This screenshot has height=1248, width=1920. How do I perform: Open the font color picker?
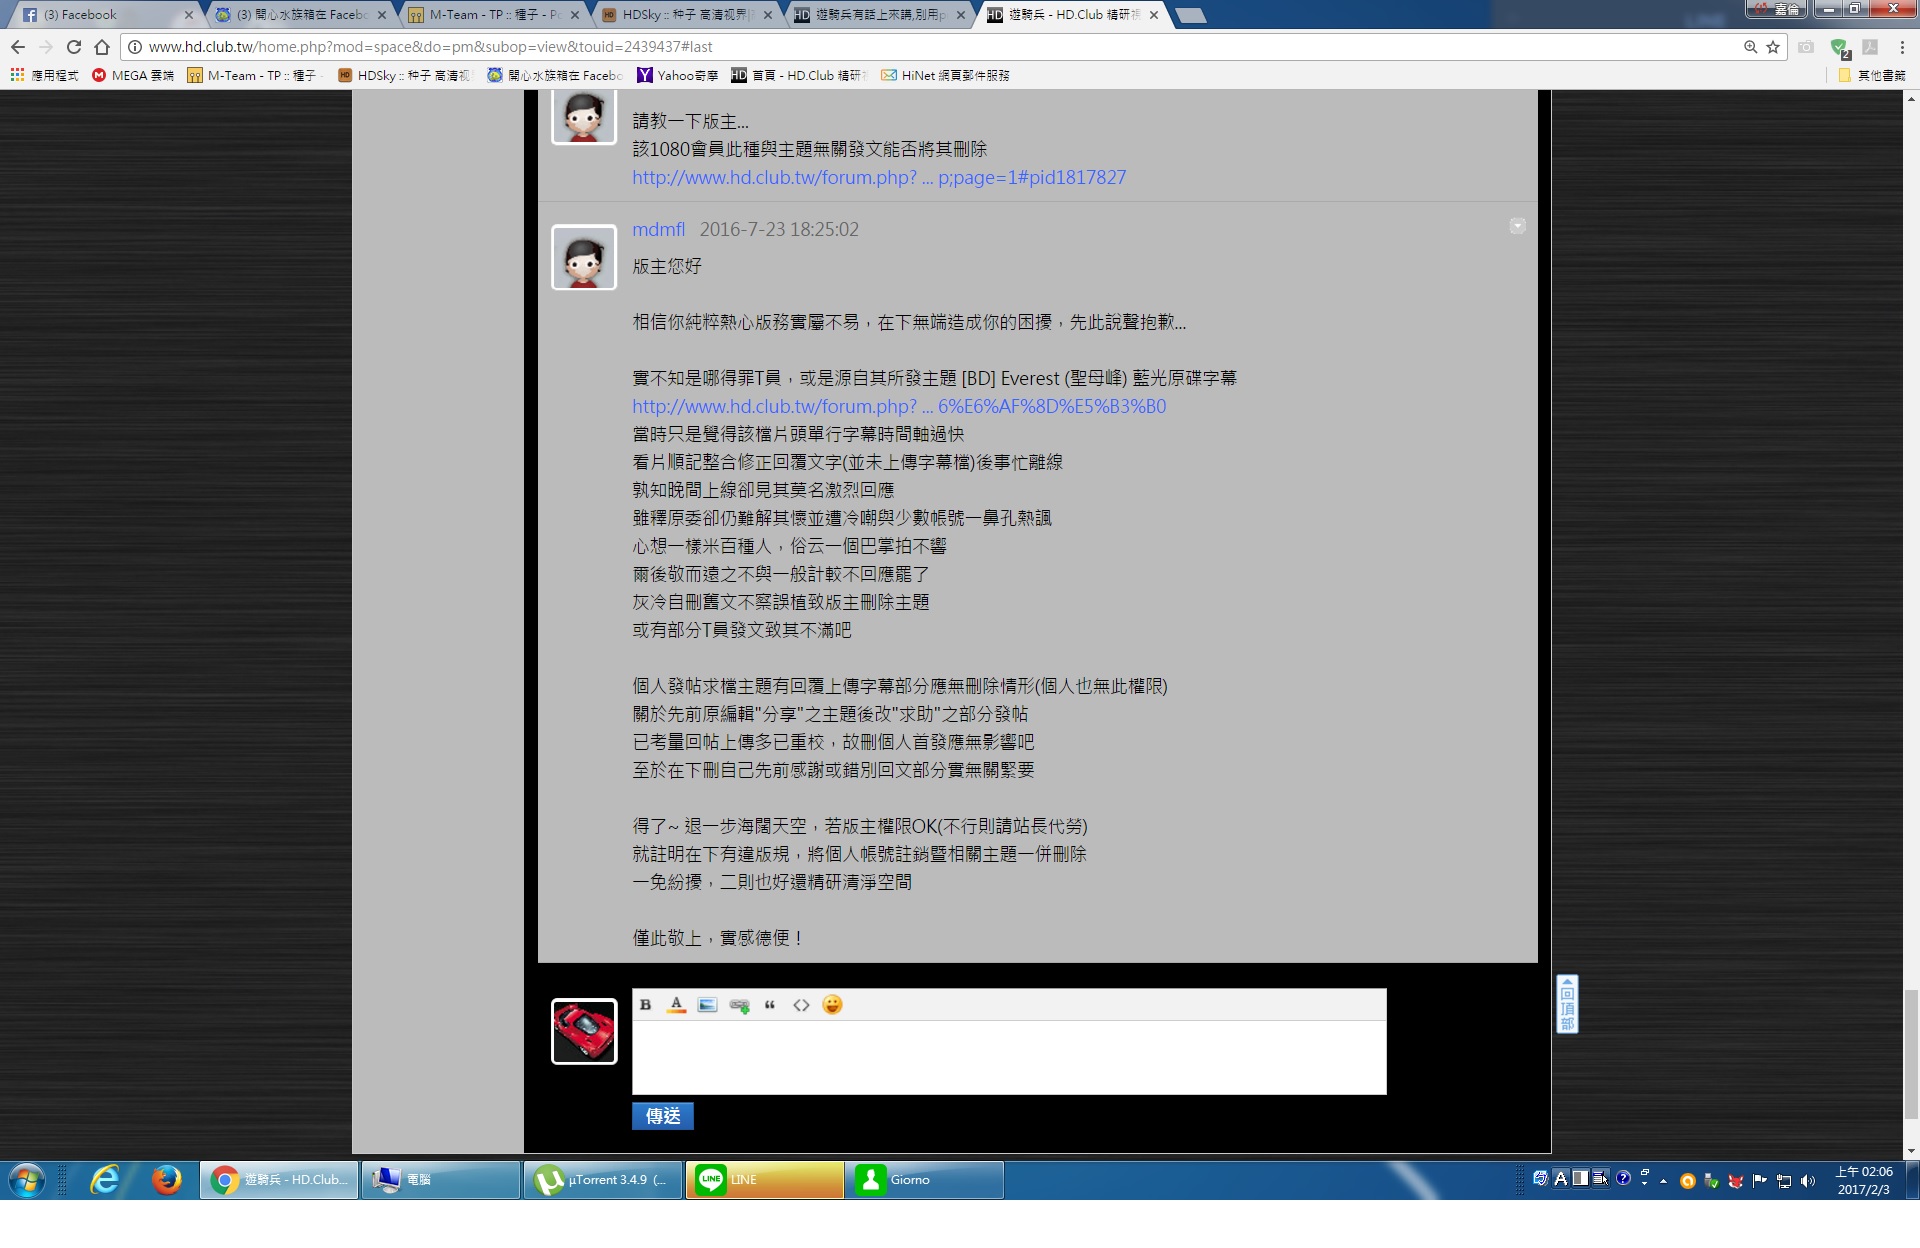point(677,1005)
